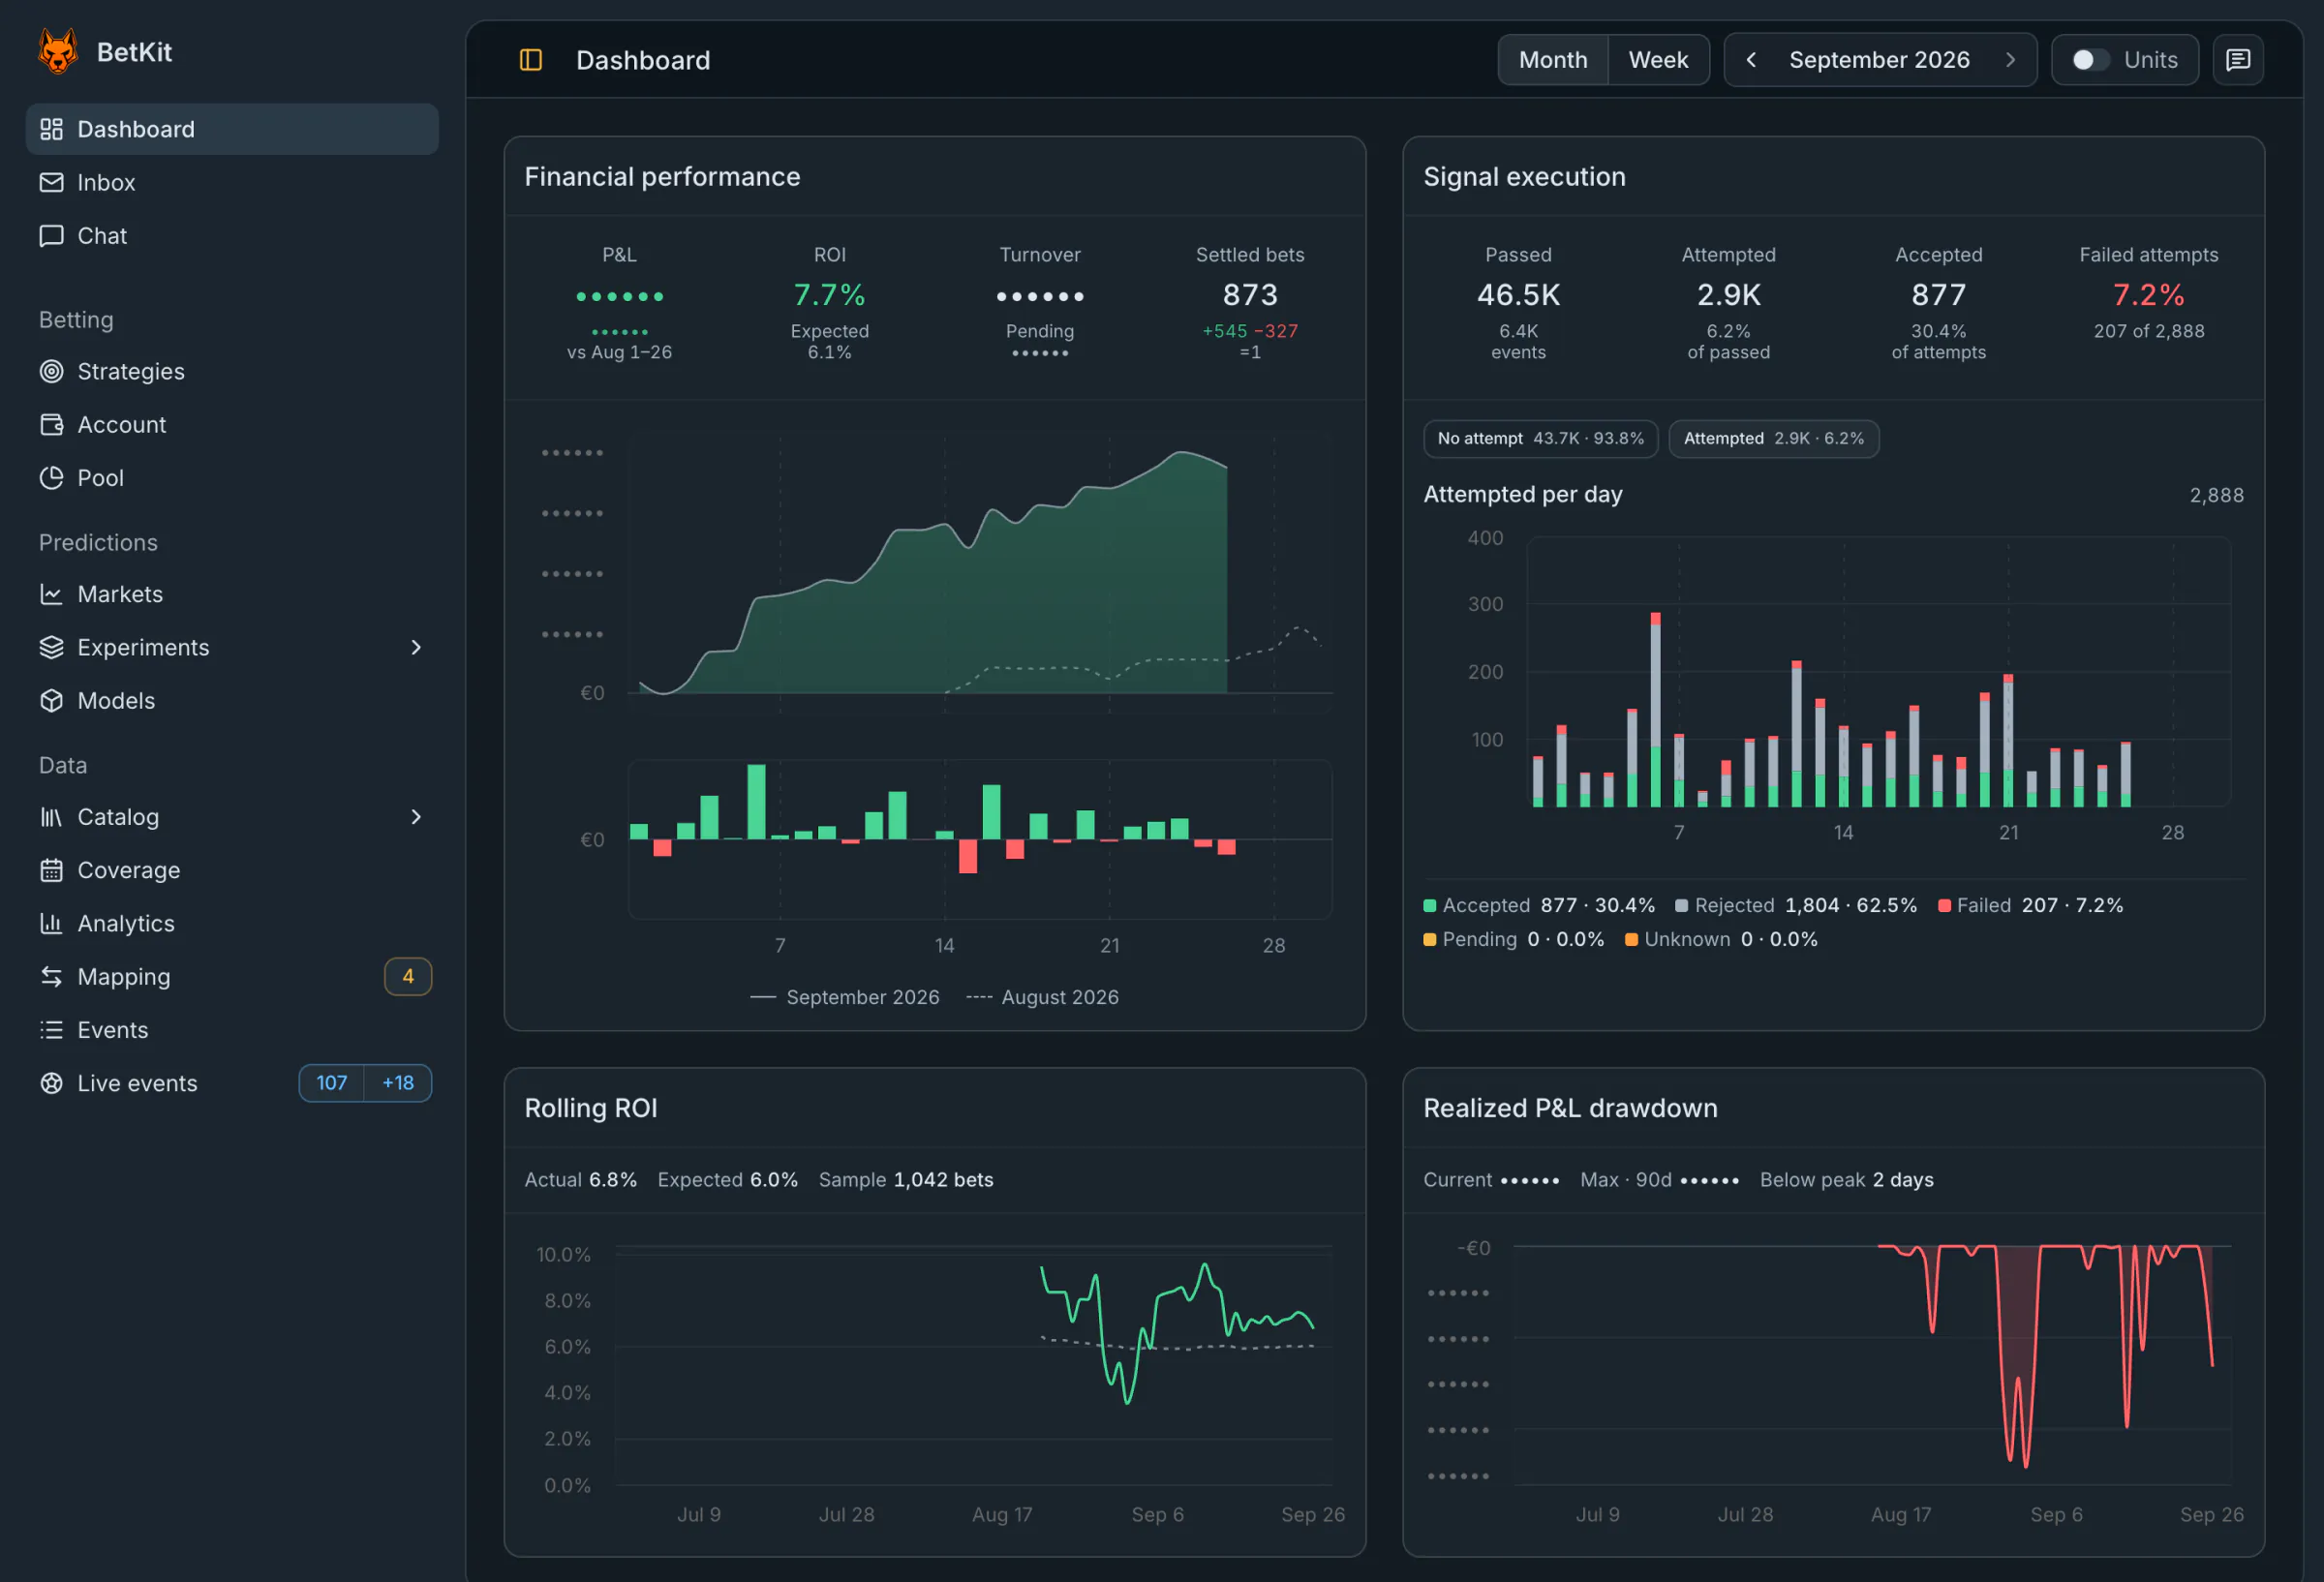Screen dimensions: 2324x1582
Task: Click the Analytics bar chart icon
Action: pyautogui.click(x=51, y=923)
